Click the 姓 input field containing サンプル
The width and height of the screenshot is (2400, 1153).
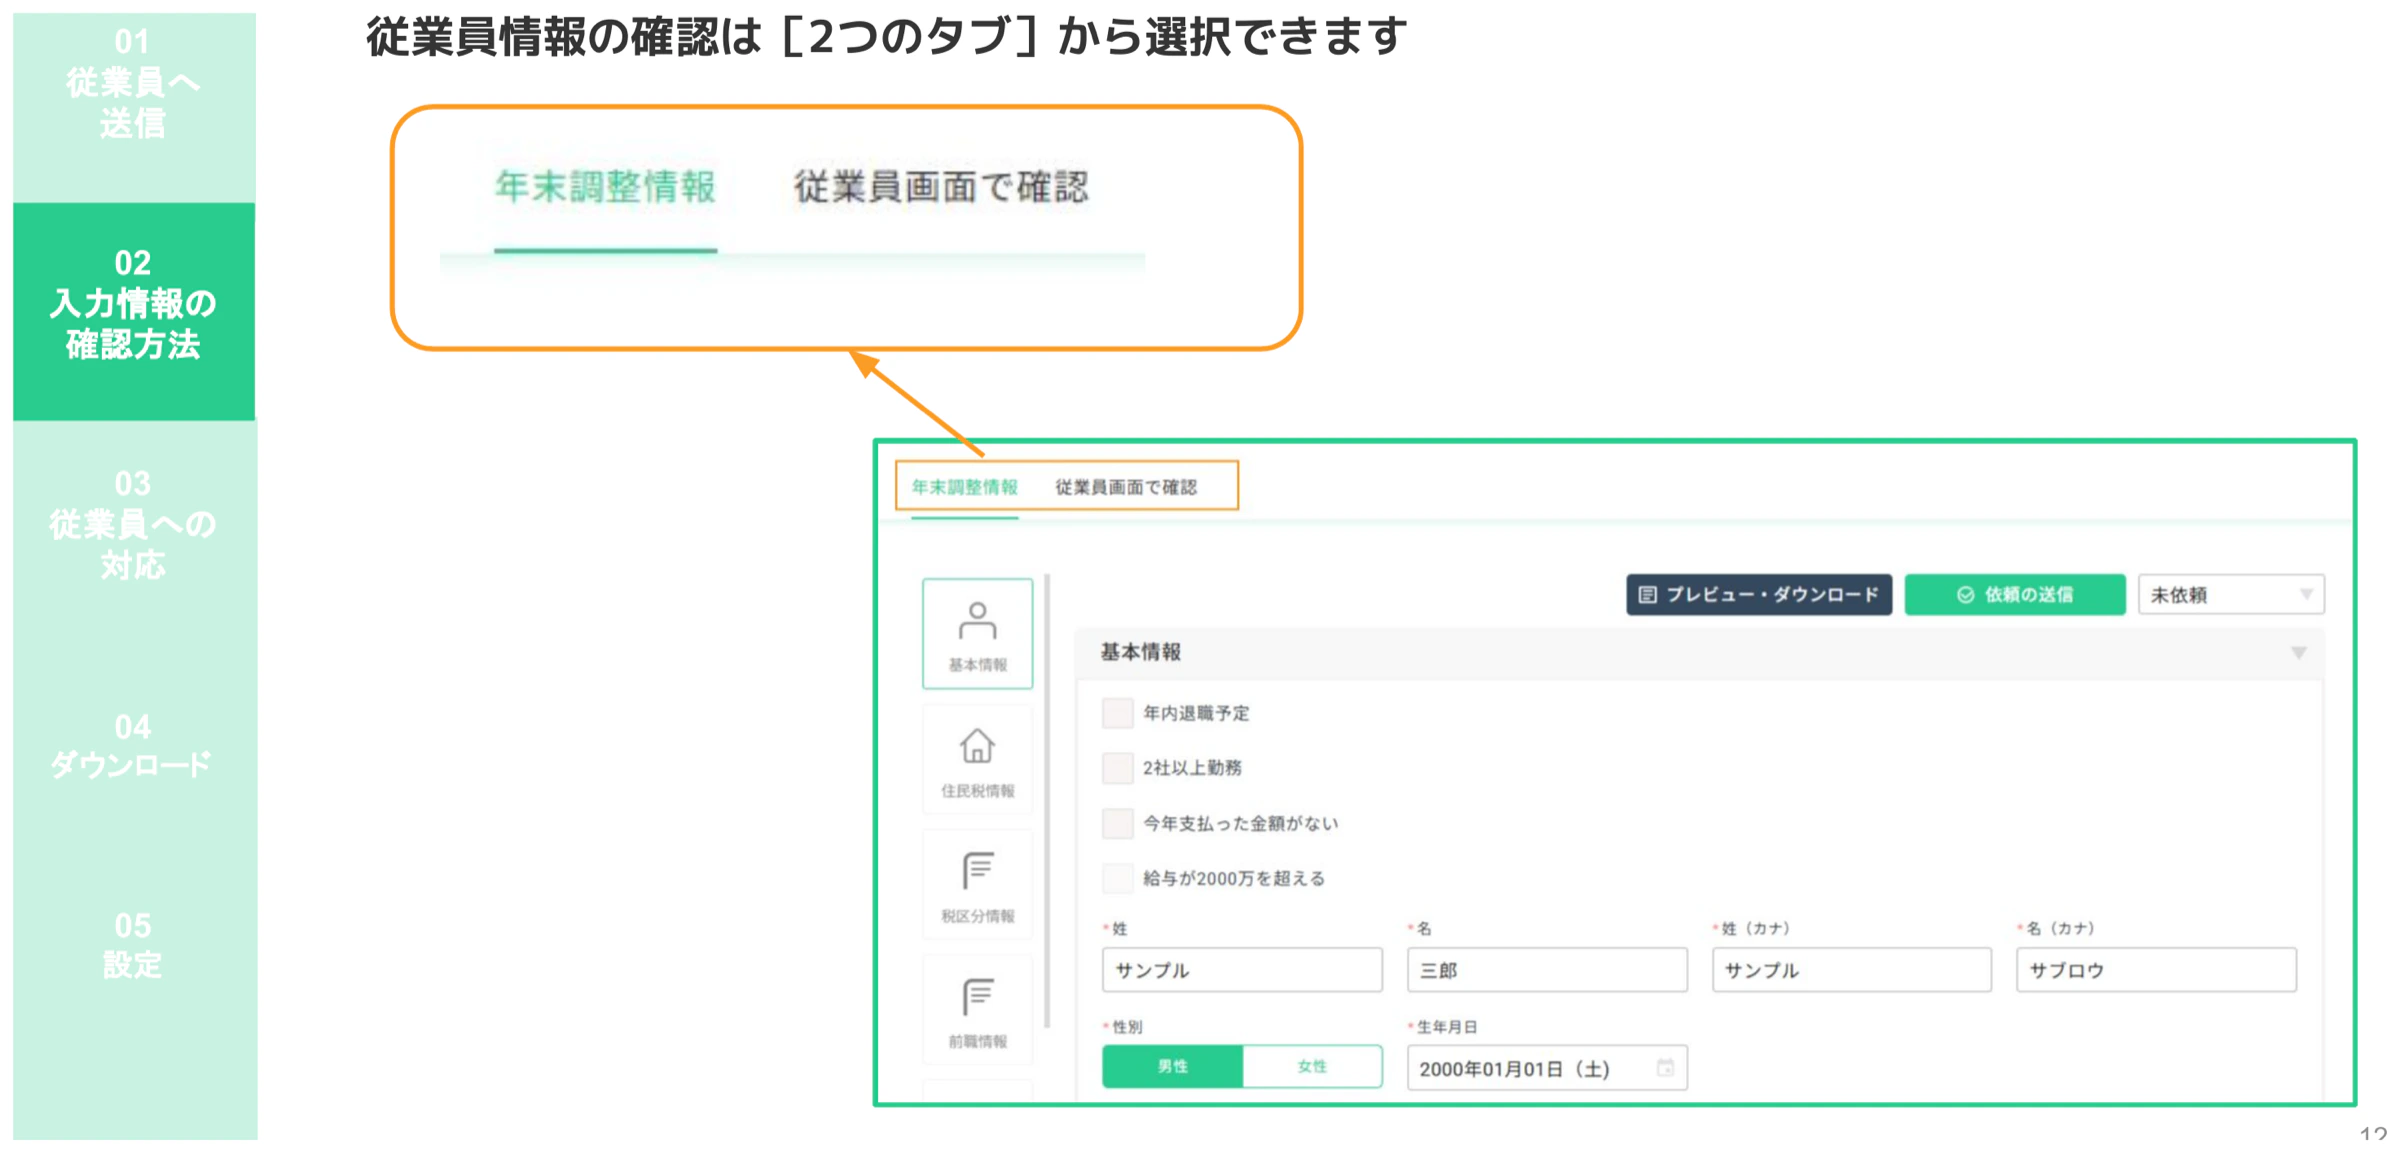1242,970
